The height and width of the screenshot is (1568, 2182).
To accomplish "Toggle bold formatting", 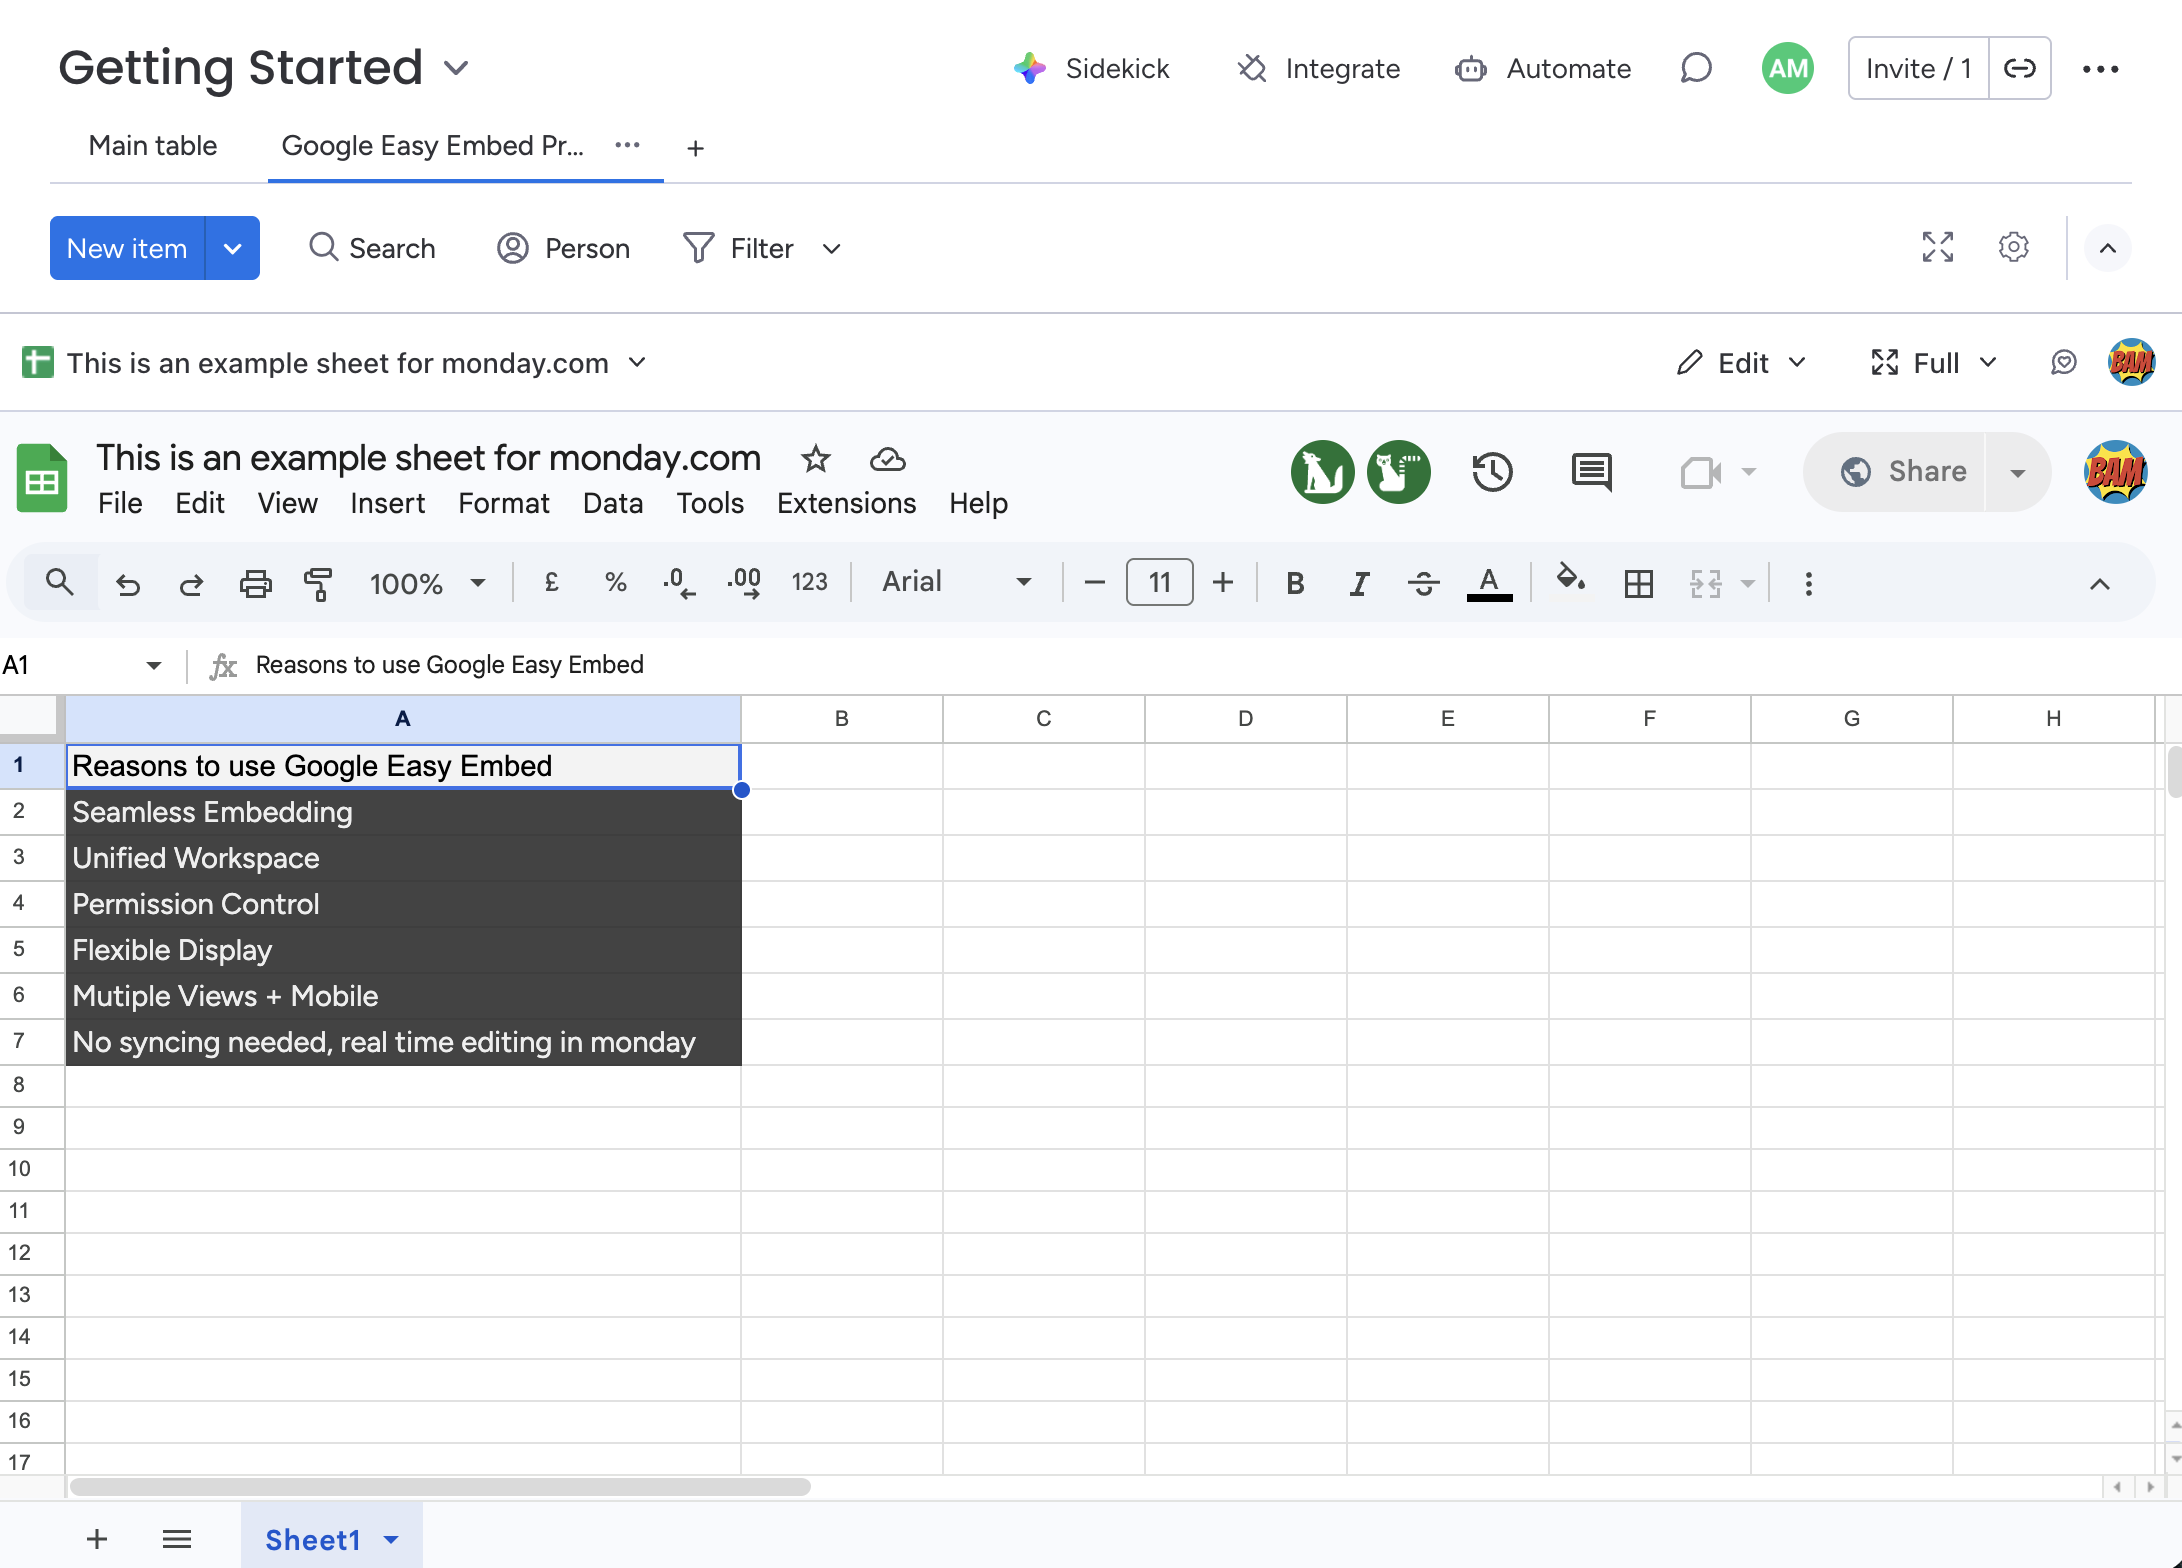I will (x=1295, y=583).
